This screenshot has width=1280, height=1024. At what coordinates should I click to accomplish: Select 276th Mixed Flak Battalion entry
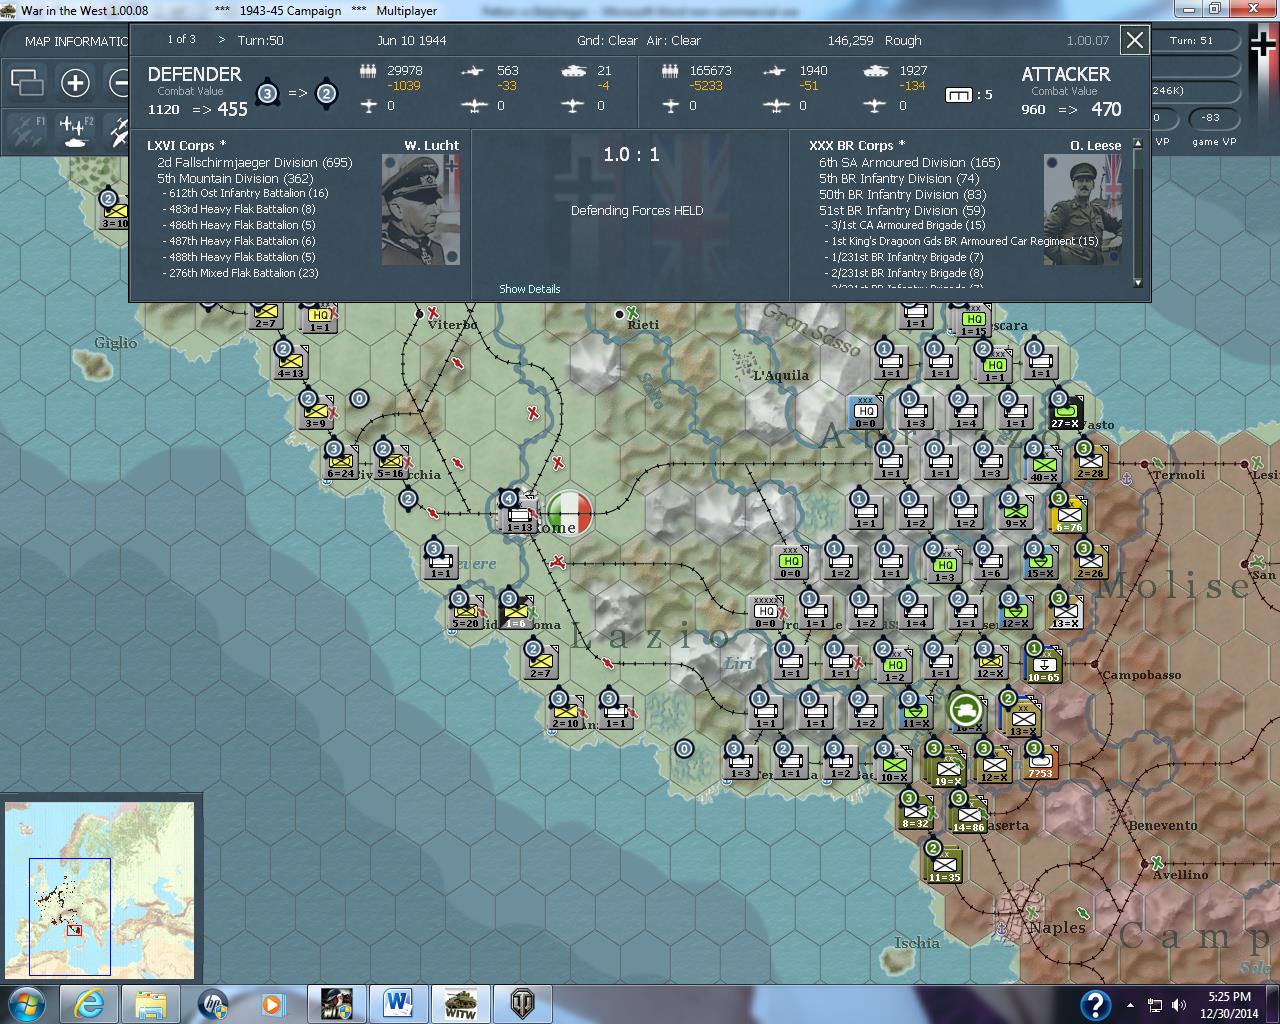pyautogui.click(x=241, y=273)
